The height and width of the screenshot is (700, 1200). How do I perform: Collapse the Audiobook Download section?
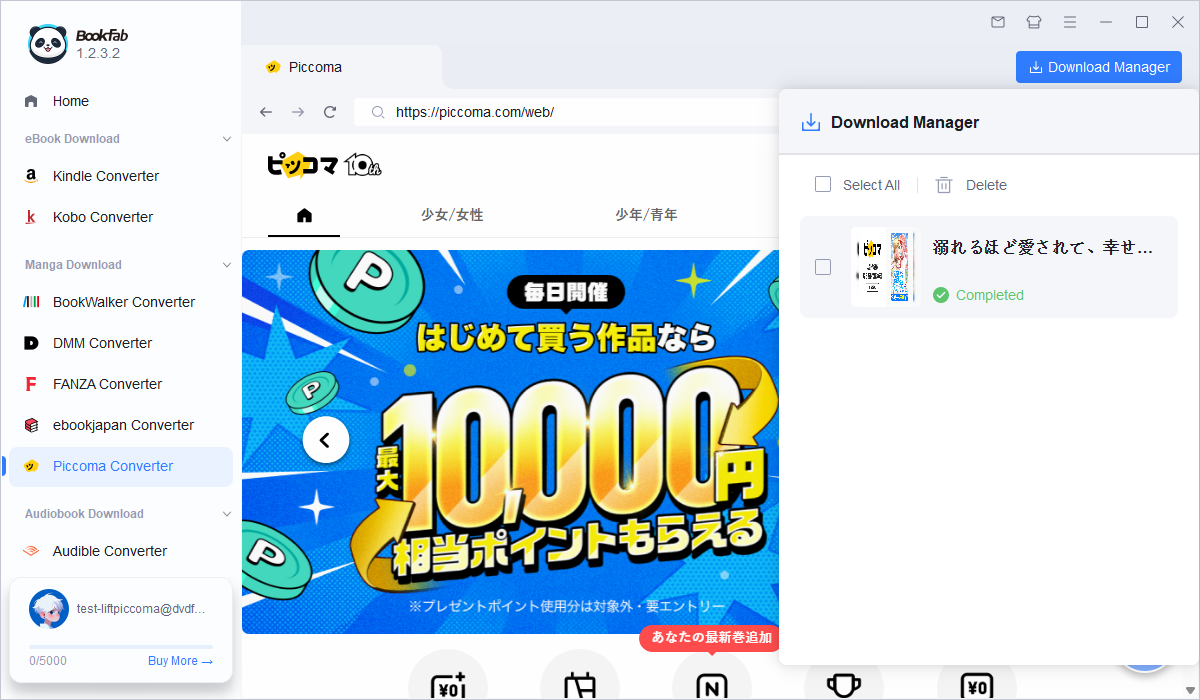(227, 514)
